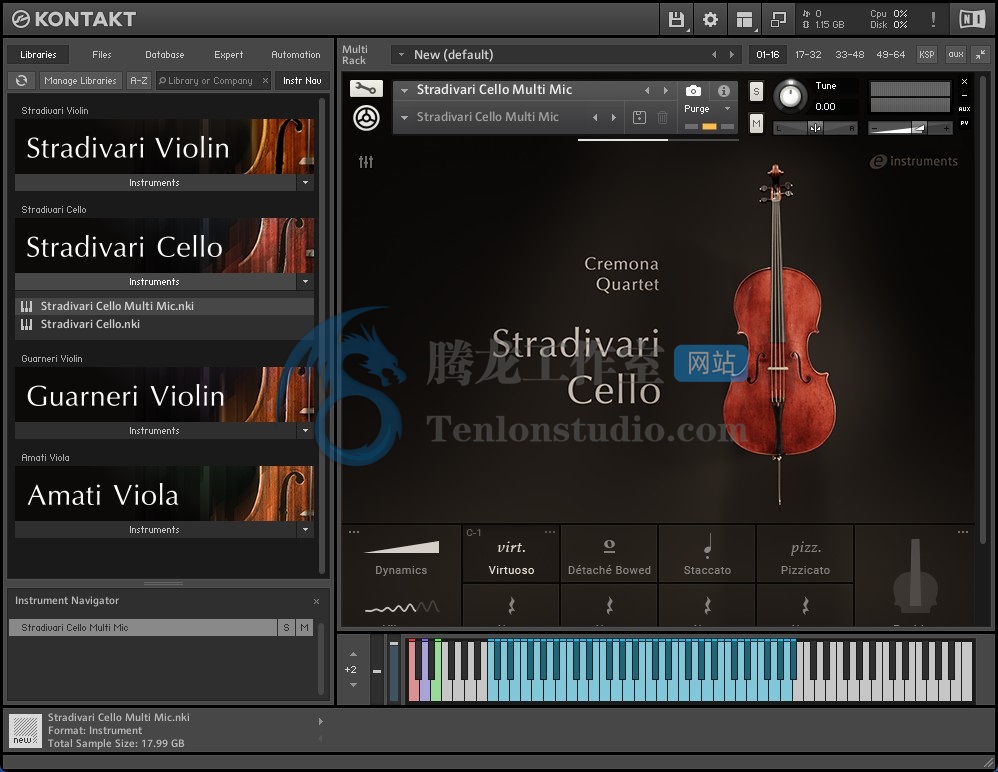Open instrument edit mode wrench icon
This screenshot has height=772, width=998.
[366, 88]
